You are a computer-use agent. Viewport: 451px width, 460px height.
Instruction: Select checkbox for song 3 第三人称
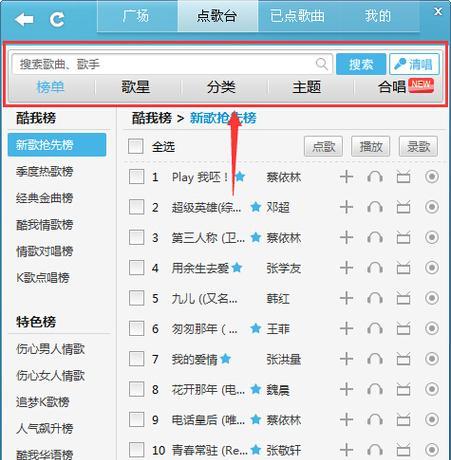click(136, 237)
